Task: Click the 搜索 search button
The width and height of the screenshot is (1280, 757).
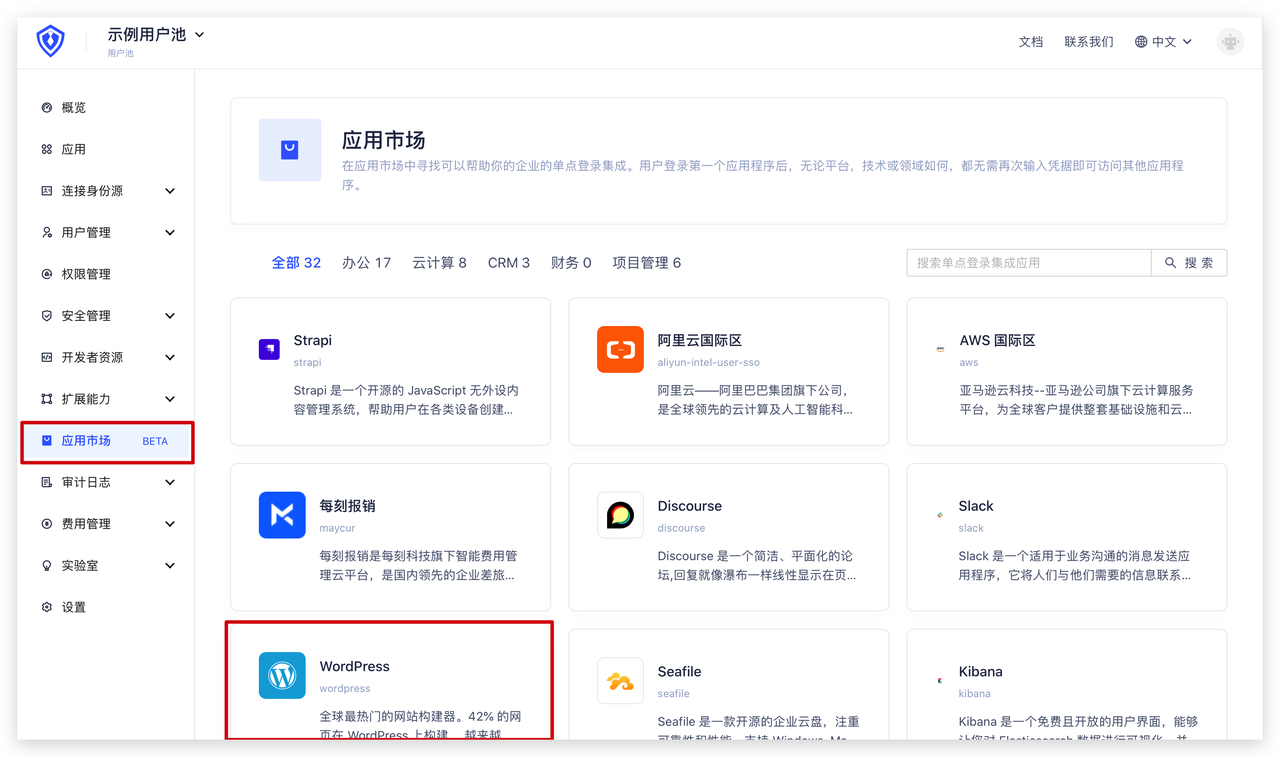Action: [x=1189, y=263]
